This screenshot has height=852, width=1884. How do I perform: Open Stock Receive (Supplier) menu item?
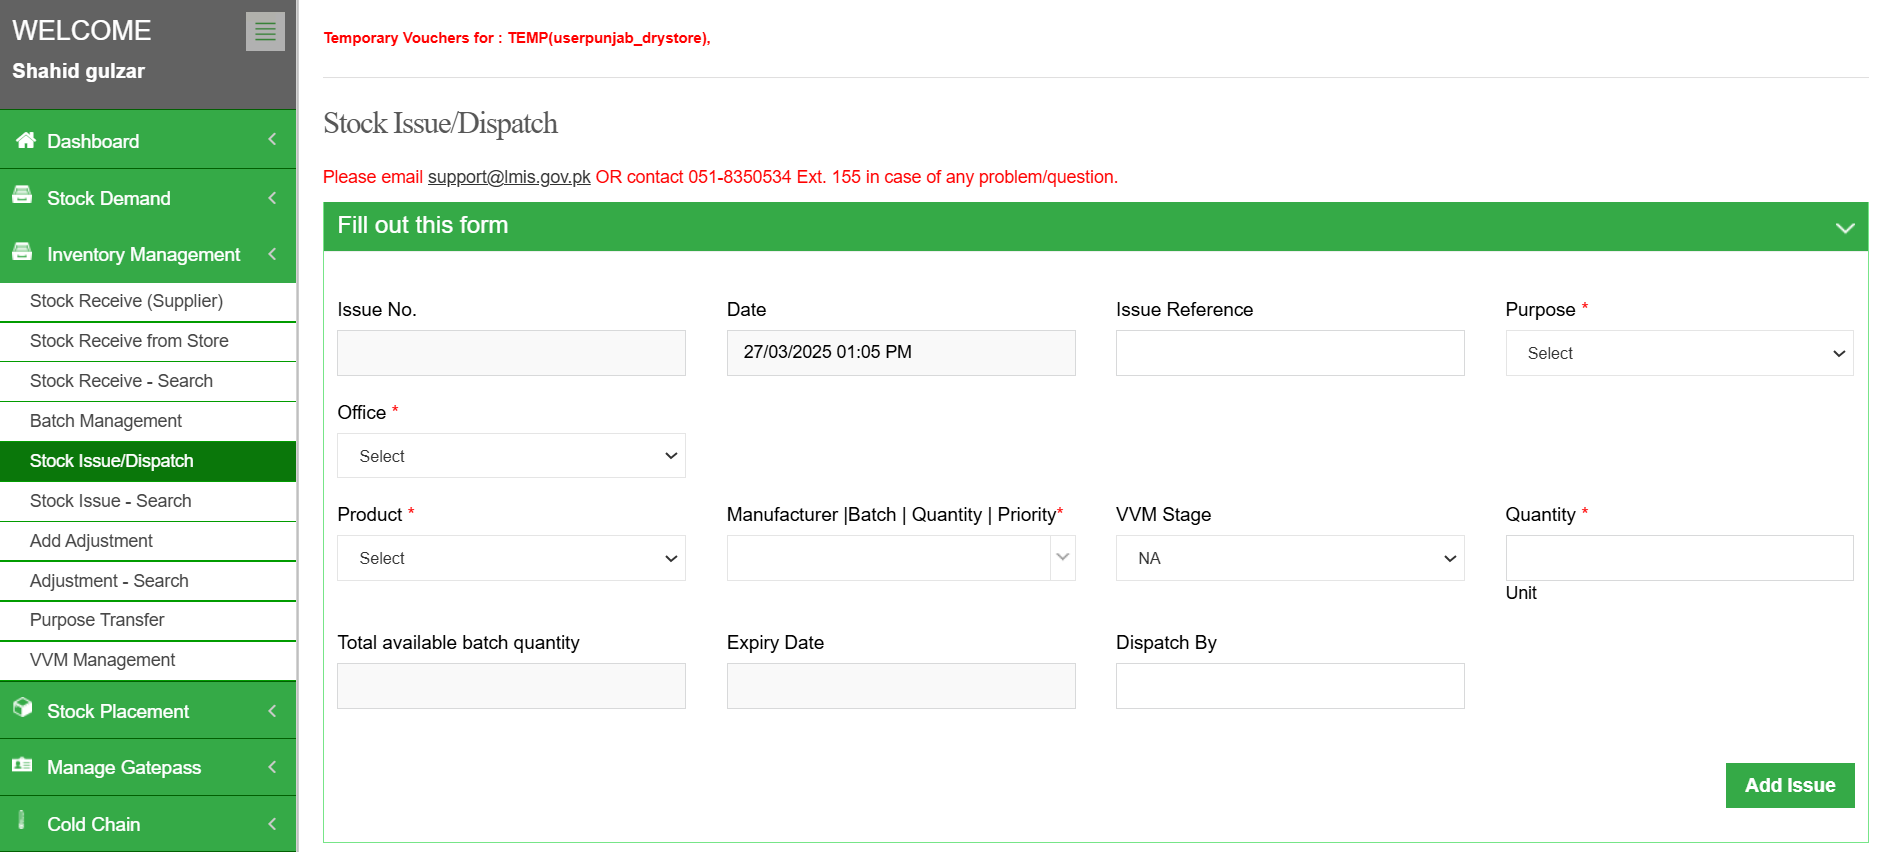pos(126,301)
